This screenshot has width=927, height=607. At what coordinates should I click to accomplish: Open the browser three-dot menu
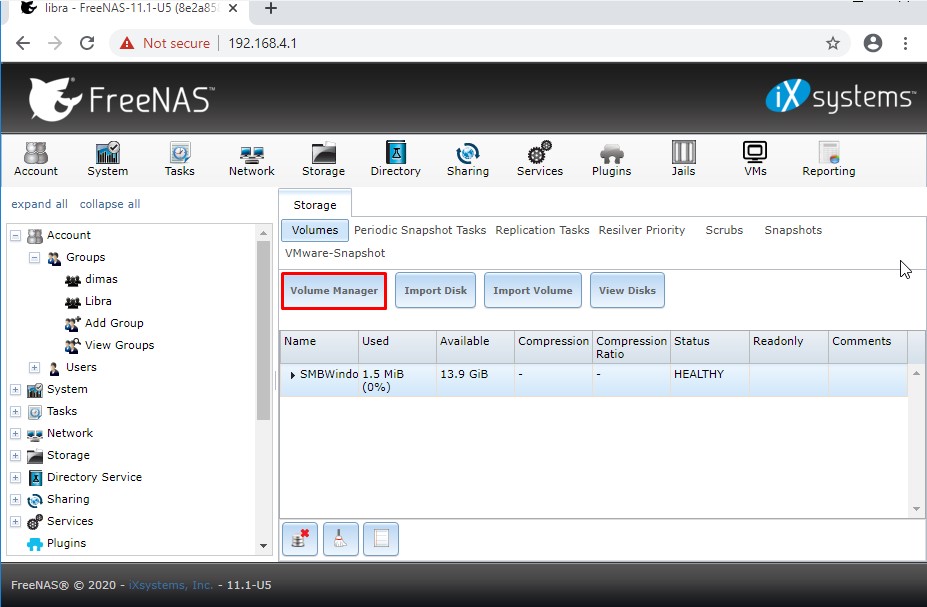coord(905,43)
